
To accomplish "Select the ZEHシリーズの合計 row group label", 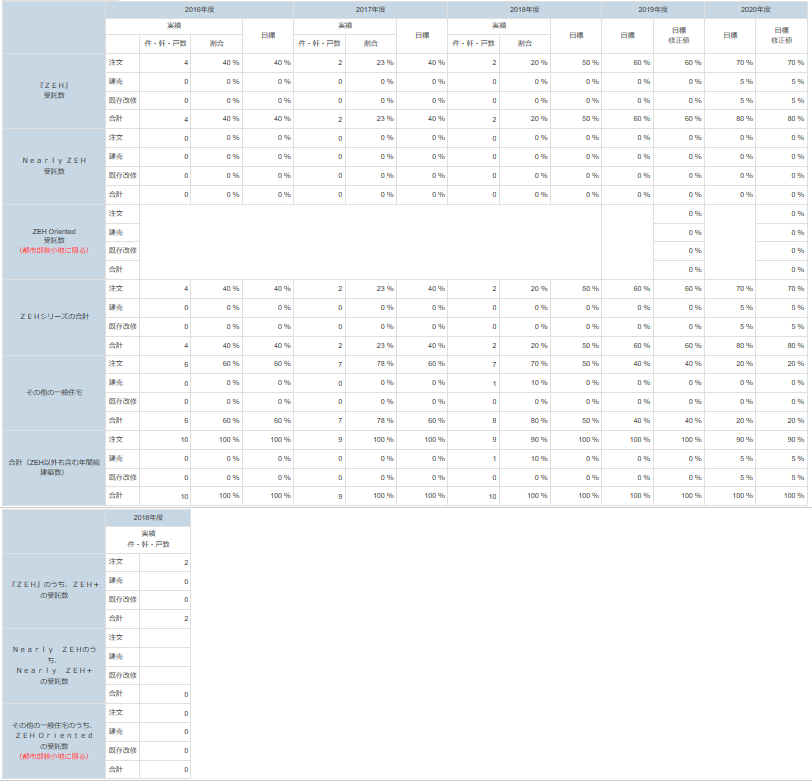I will 54,316.
